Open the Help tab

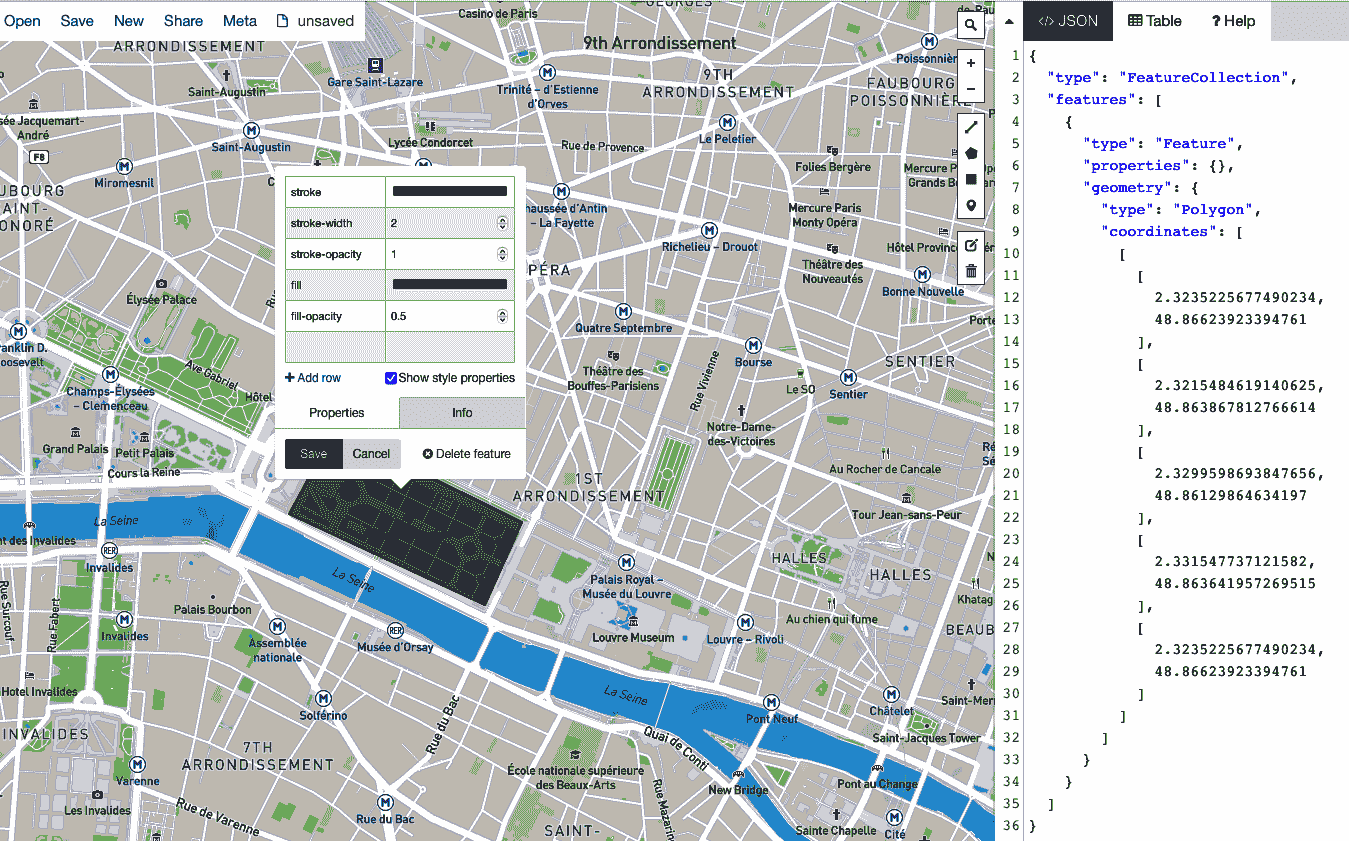coord(1233,21)
